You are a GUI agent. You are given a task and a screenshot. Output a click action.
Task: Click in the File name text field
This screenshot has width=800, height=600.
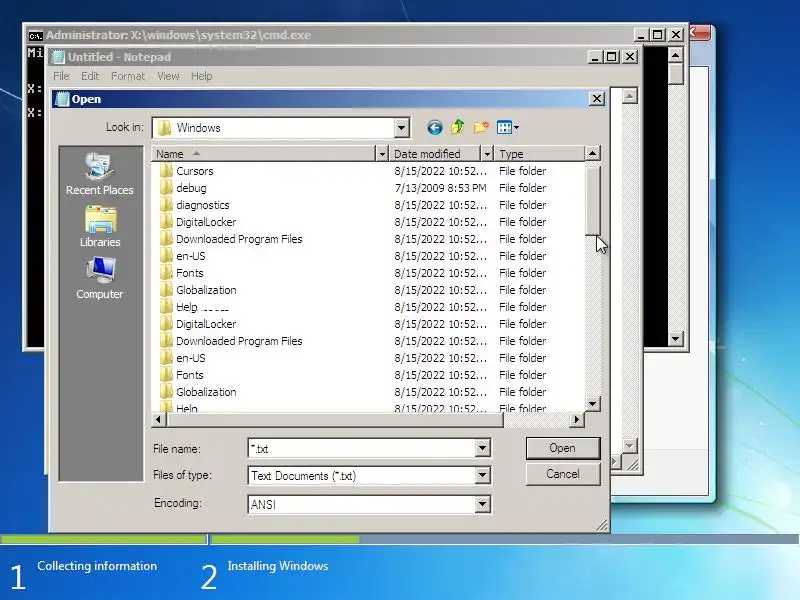pyautogui.click(x=362, y=448)
